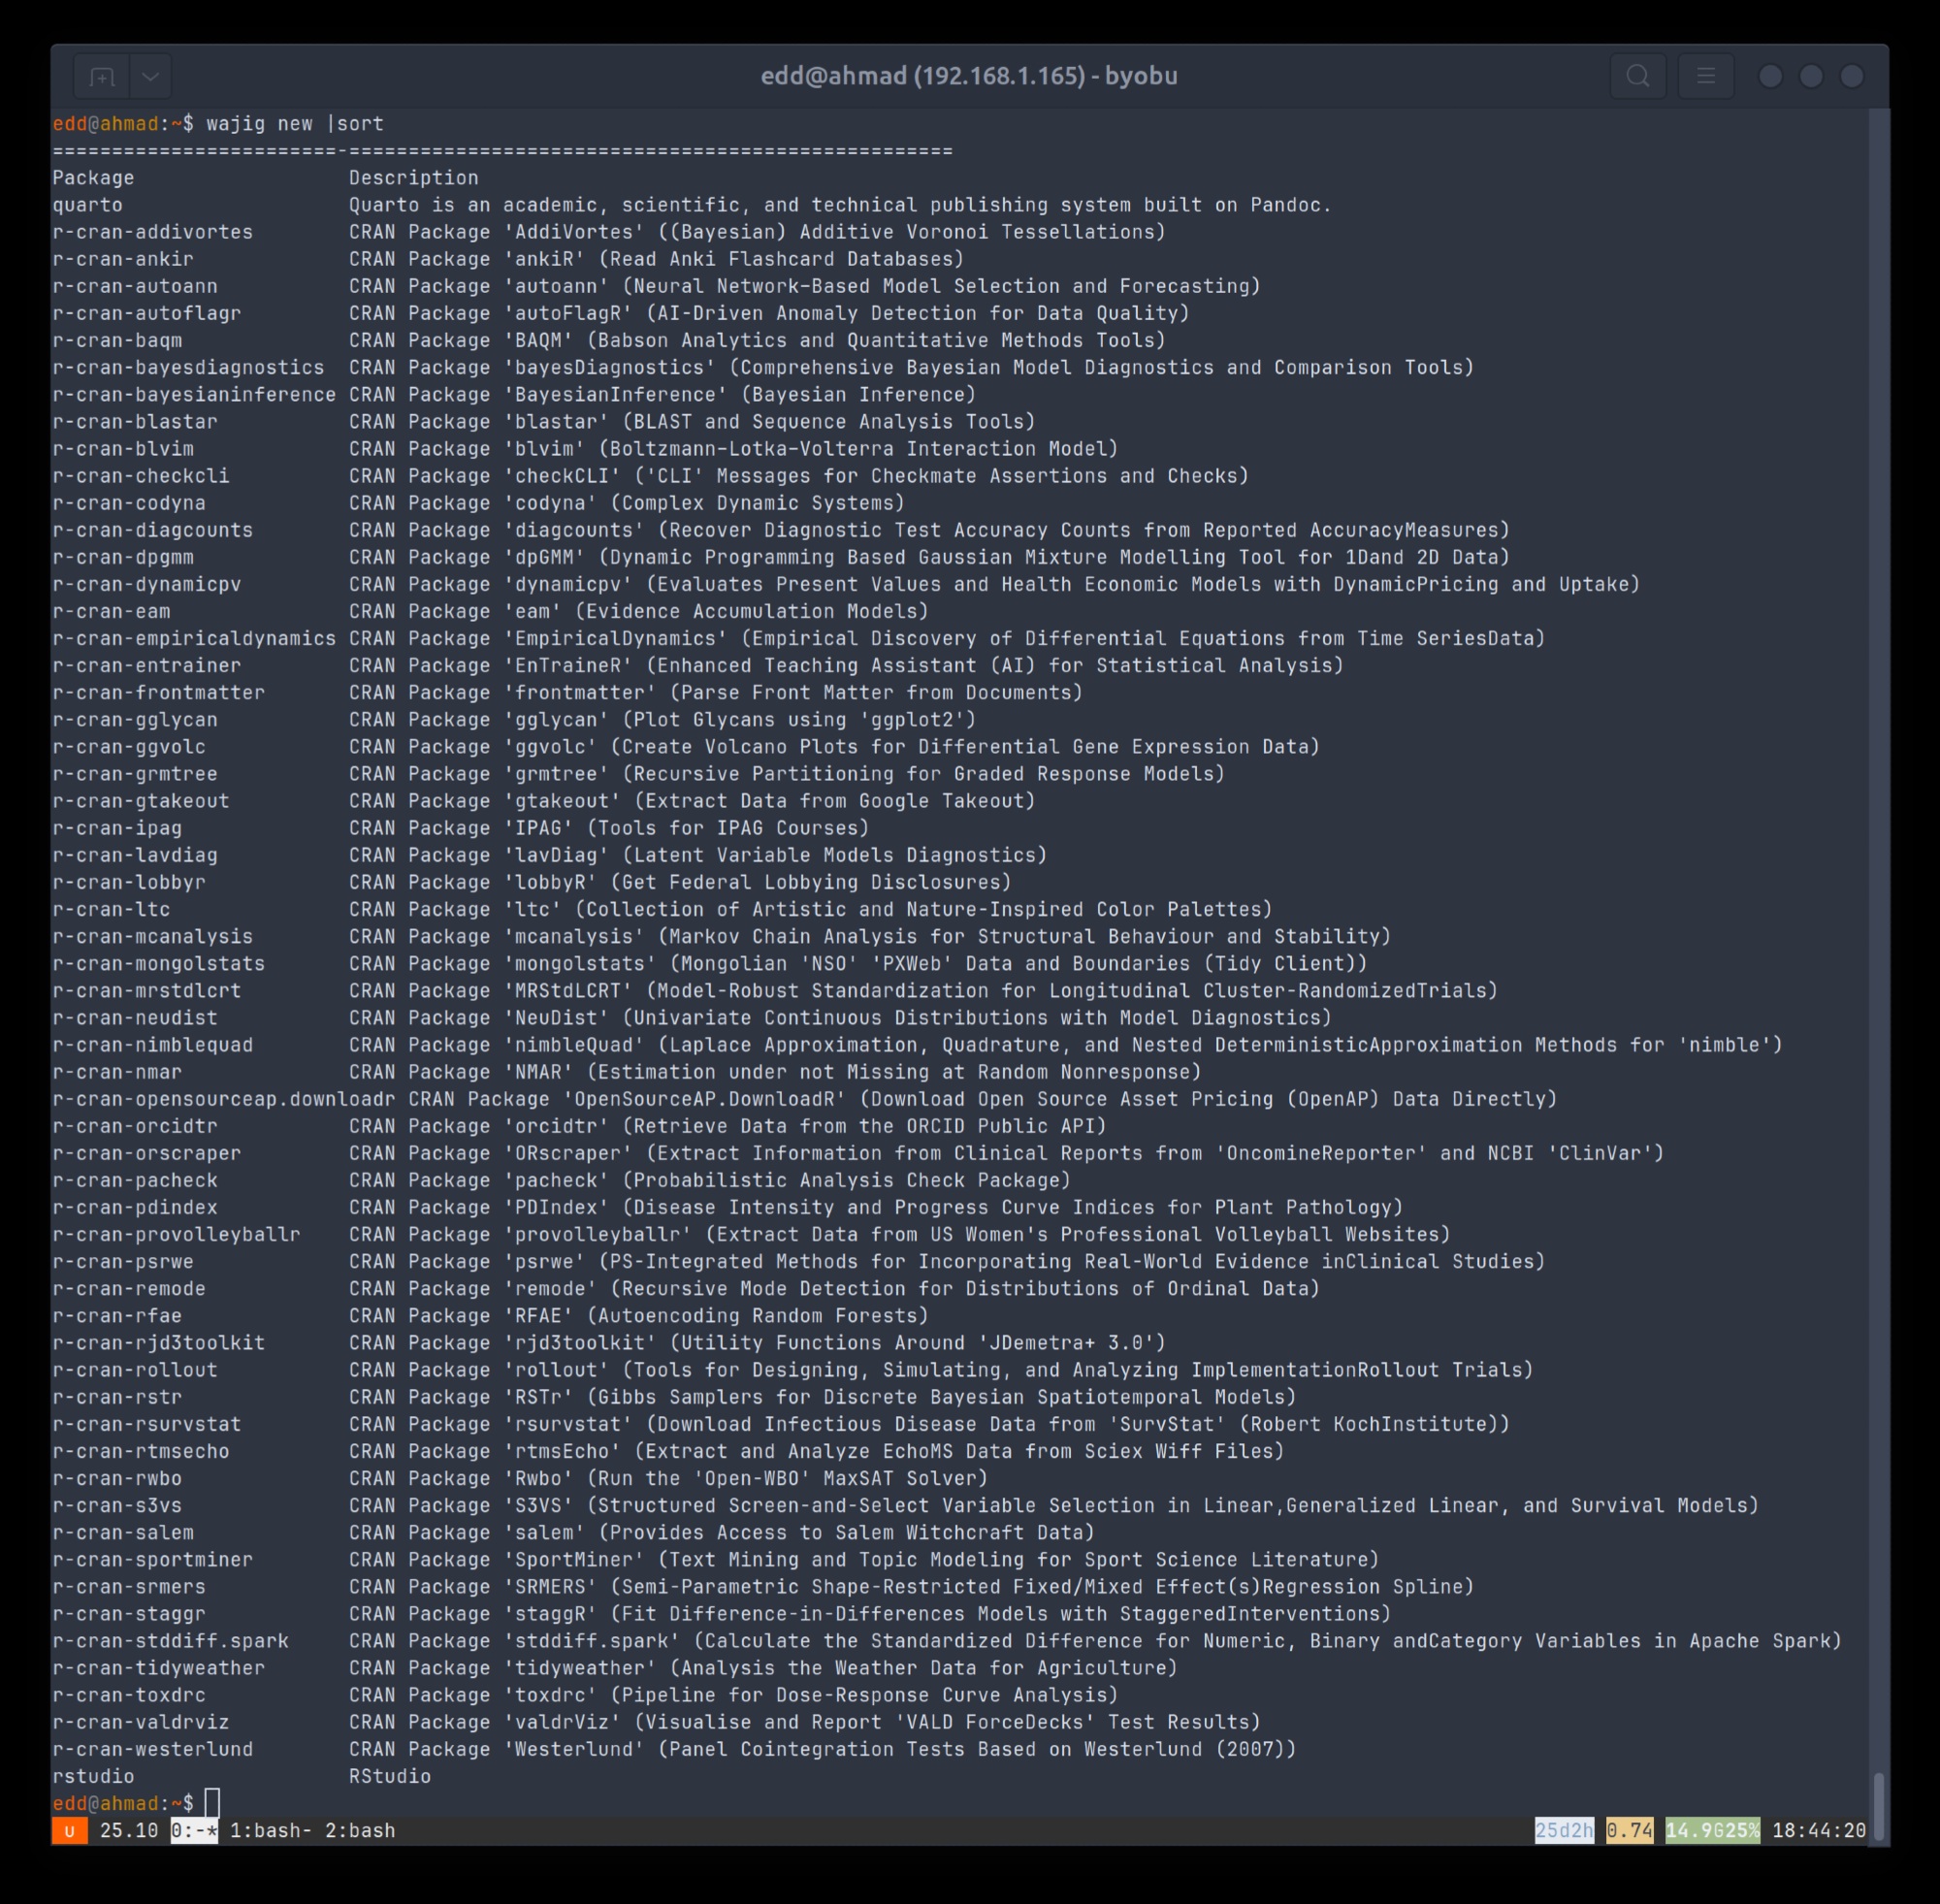Click the r-cran-nimblequad package line

[153, 1045]
